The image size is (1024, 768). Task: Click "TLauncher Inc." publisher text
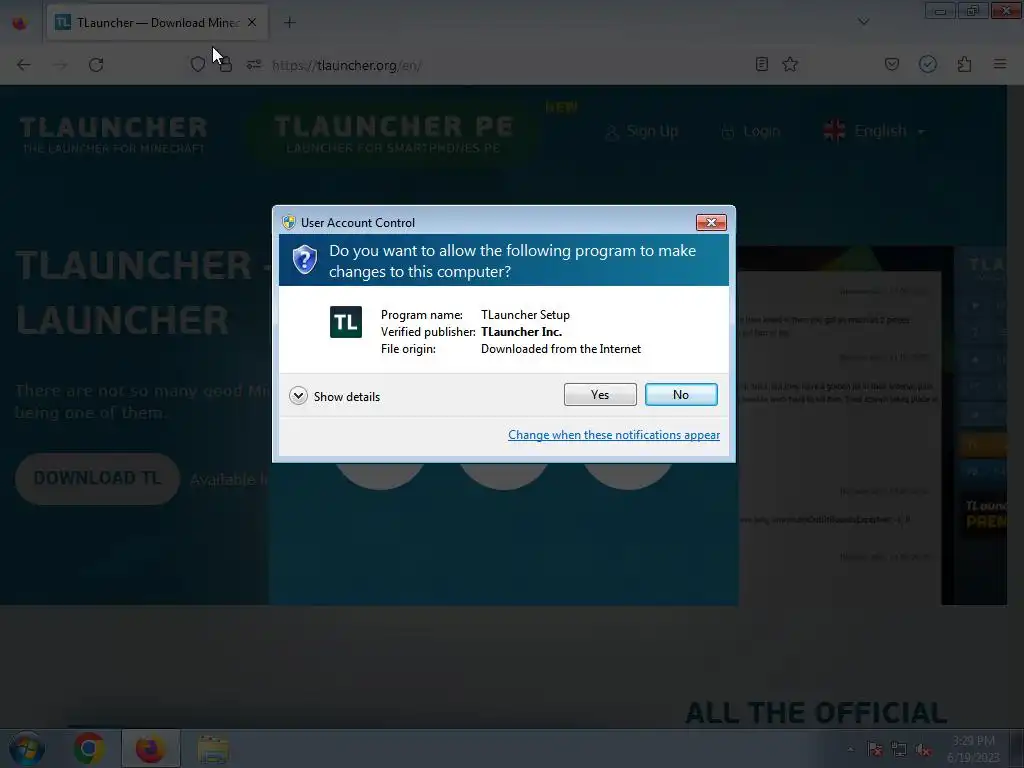pyautogui.click(x=521, y=332)
